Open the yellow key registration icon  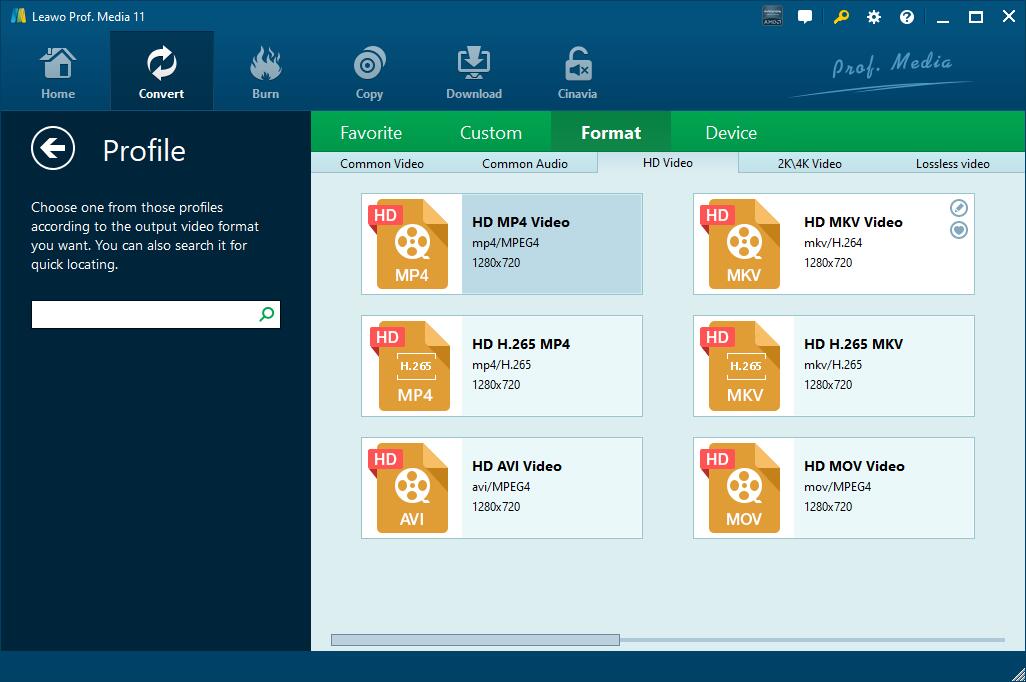click(x=842, y=17)
